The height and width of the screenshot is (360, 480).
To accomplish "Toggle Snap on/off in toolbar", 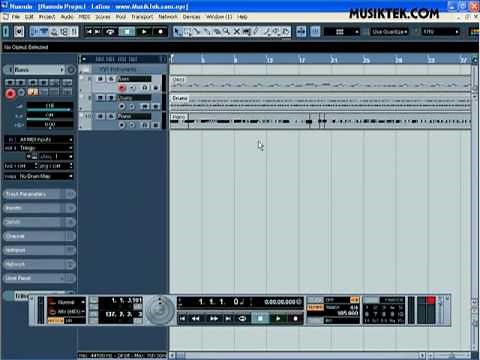I will [x=315, y=32].
